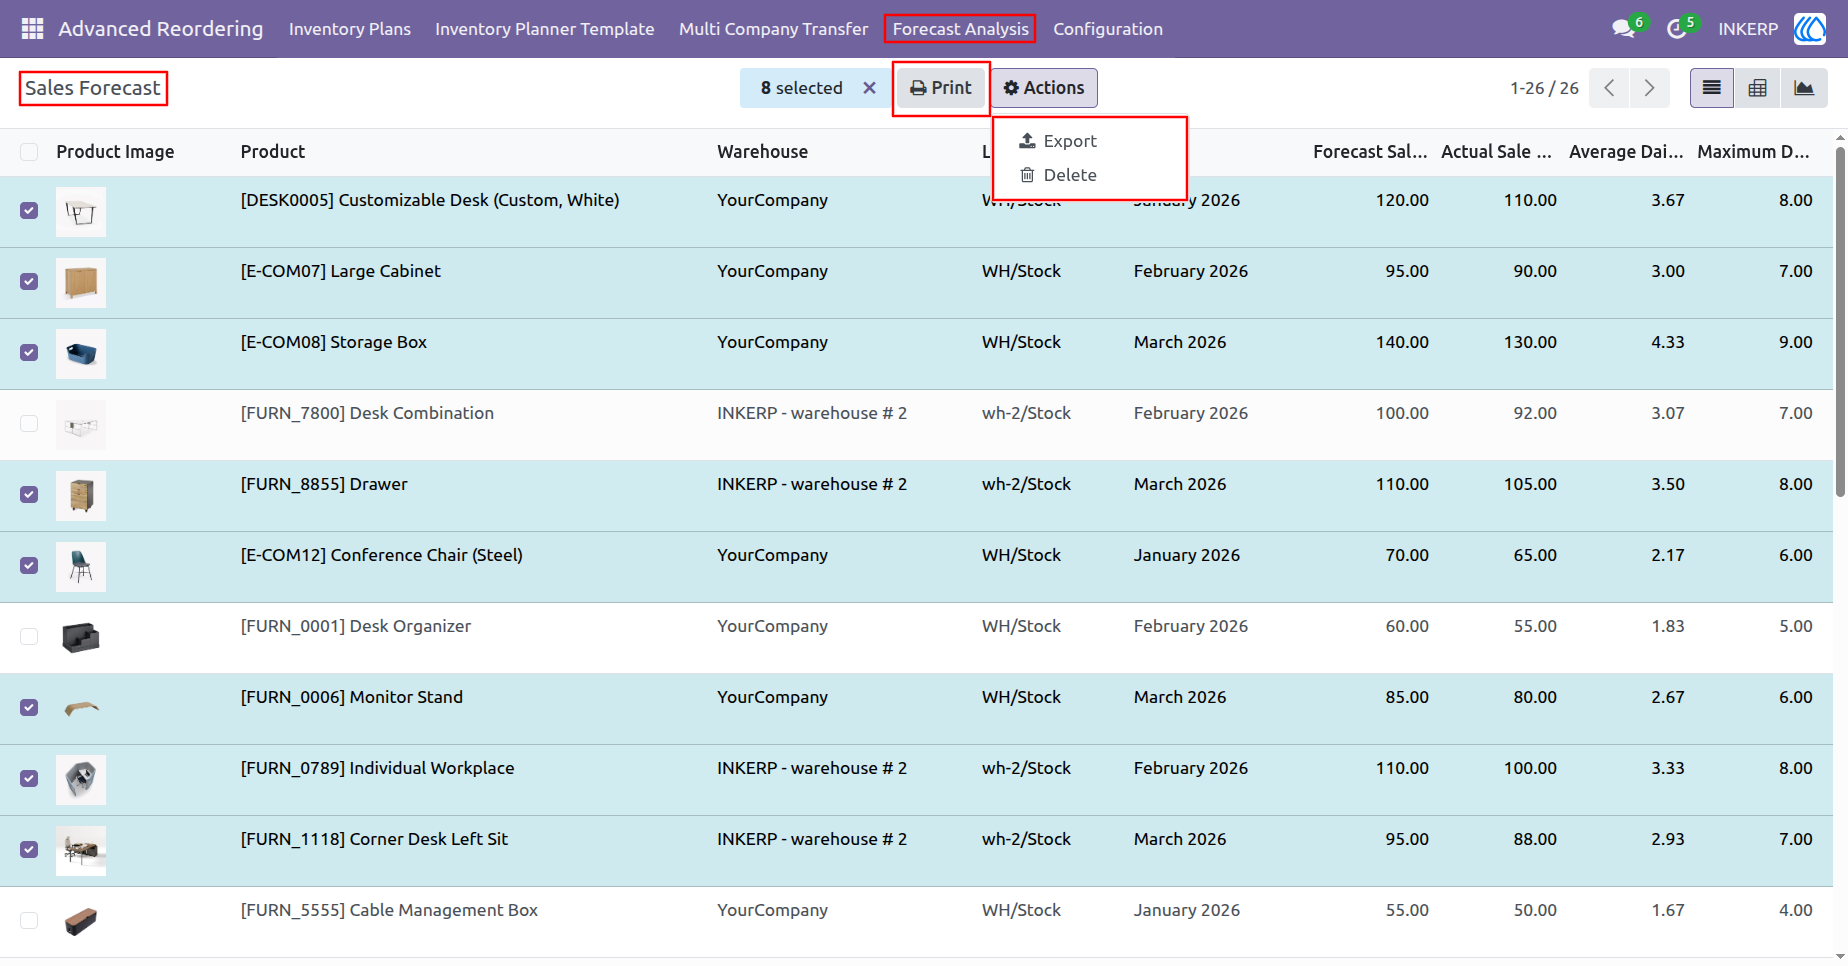Check the Desk Combination row checkbox
The width and height of the screenshot is (1848, 966).
point(29,424)
